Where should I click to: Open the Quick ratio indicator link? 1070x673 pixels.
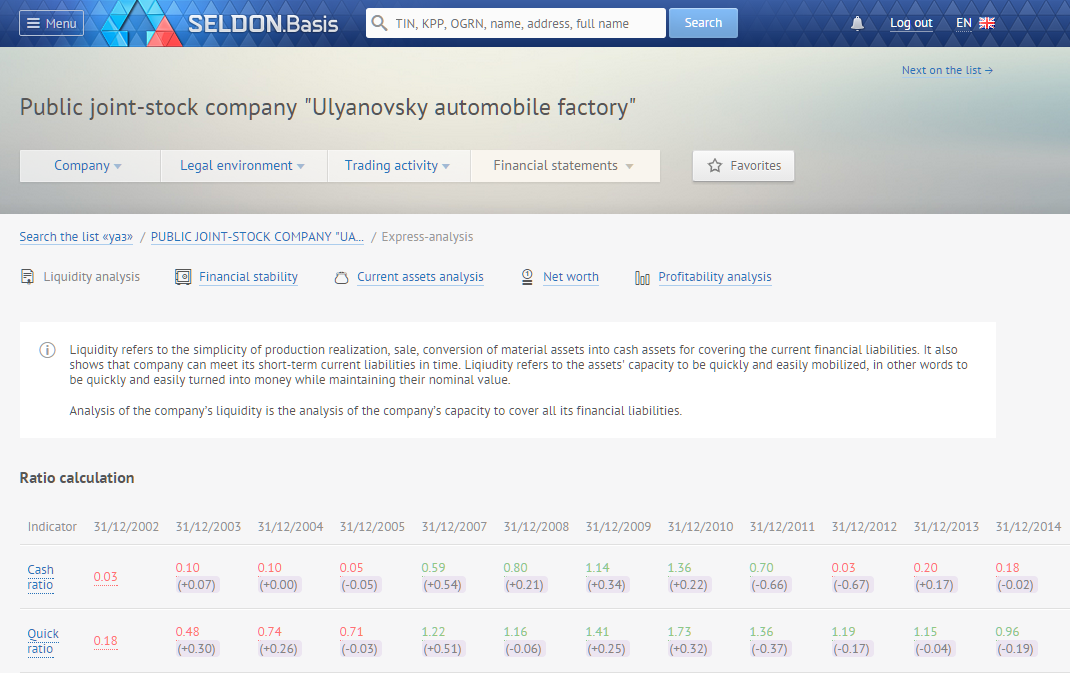[x=43, y=641]
